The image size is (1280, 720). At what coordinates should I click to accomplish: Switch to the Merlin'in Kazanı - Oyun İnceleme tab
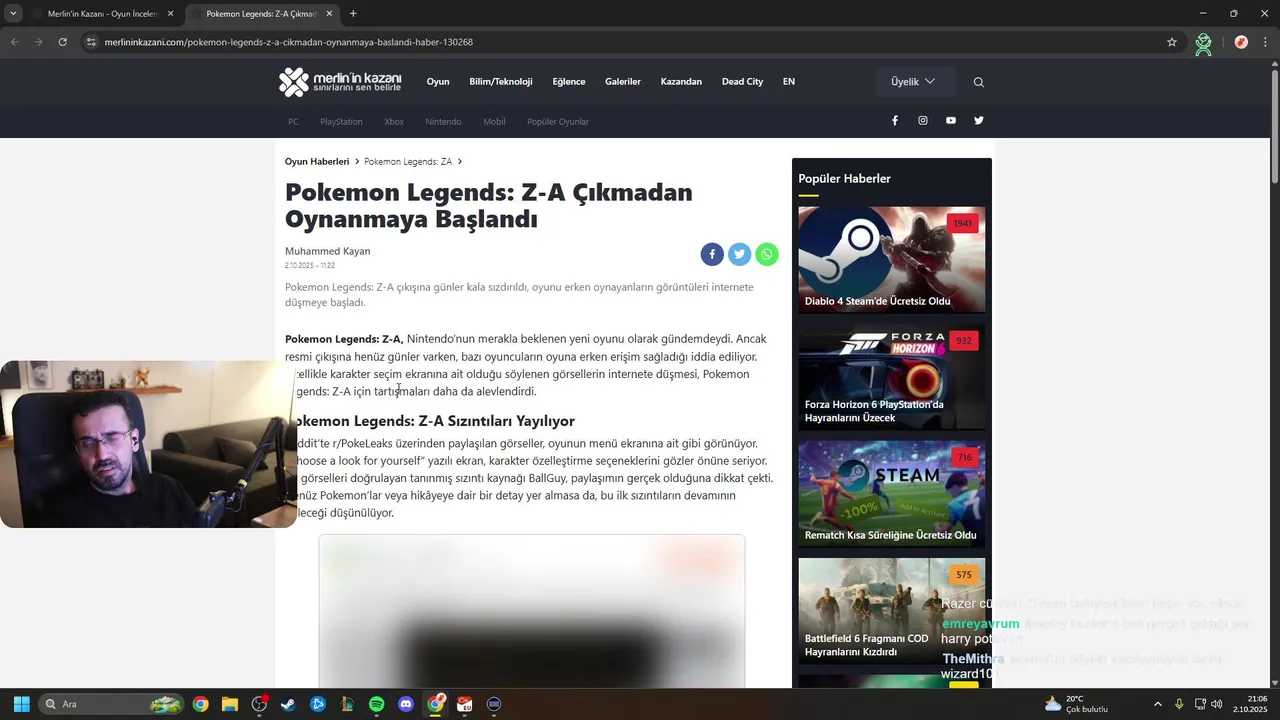[x=103, y=14]
